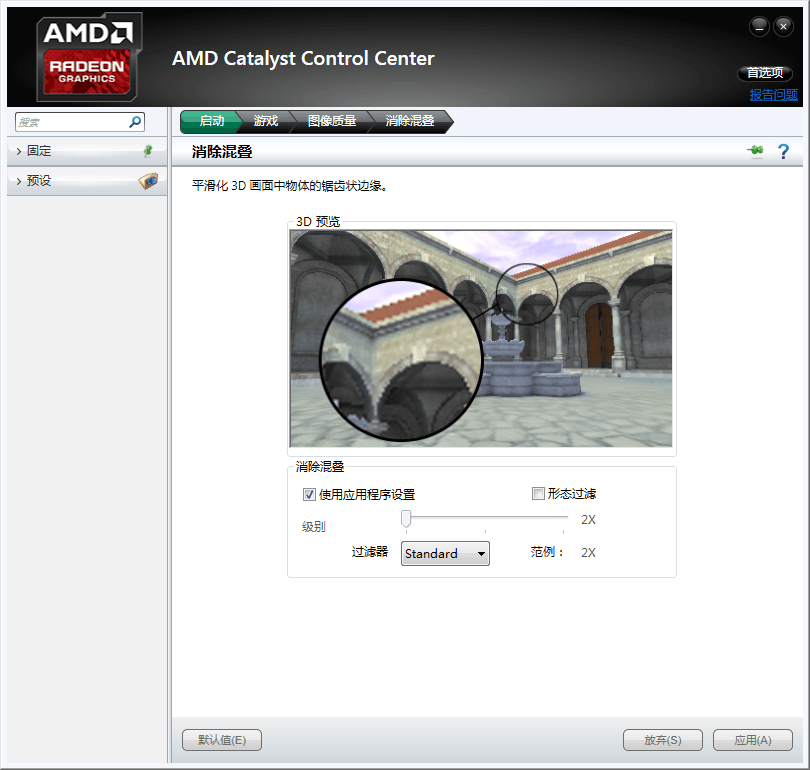Click the preset icon beside 预设
810x770 pixels.
pos(148,181)
